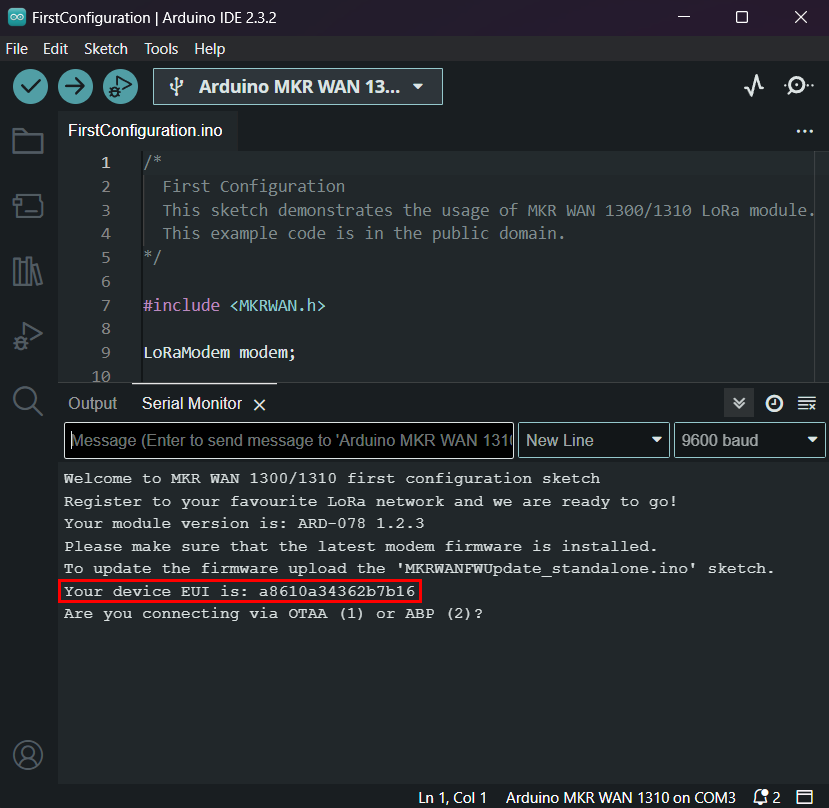Change baud rate using the 9600 baud dropdown

tap(749, 440)
